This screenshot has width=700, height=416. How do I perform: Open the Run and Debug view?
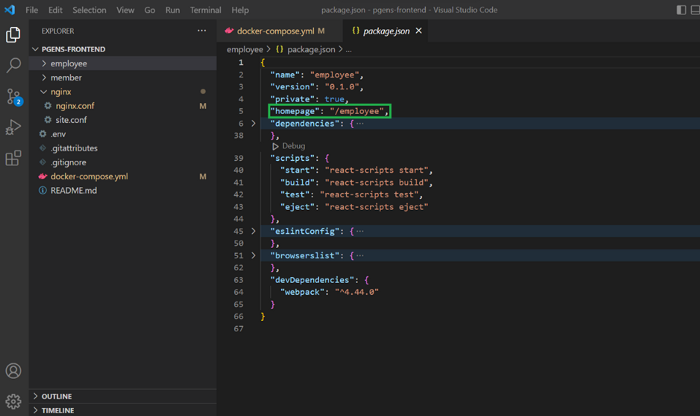click(x=13, y=127)
